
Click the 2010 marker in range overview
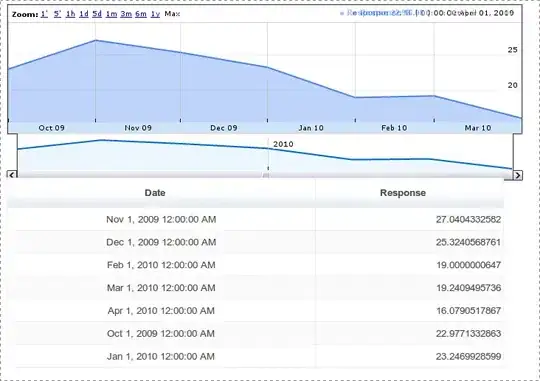(x=283, y=144)
